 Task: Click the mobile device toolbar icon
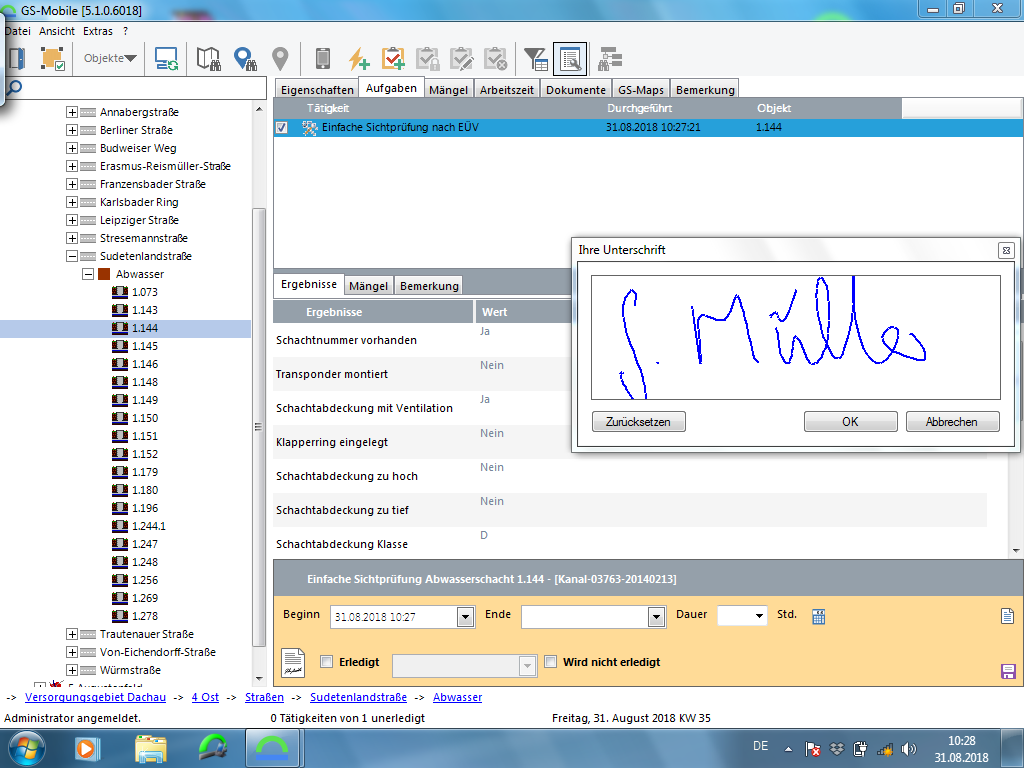(323, 59)
